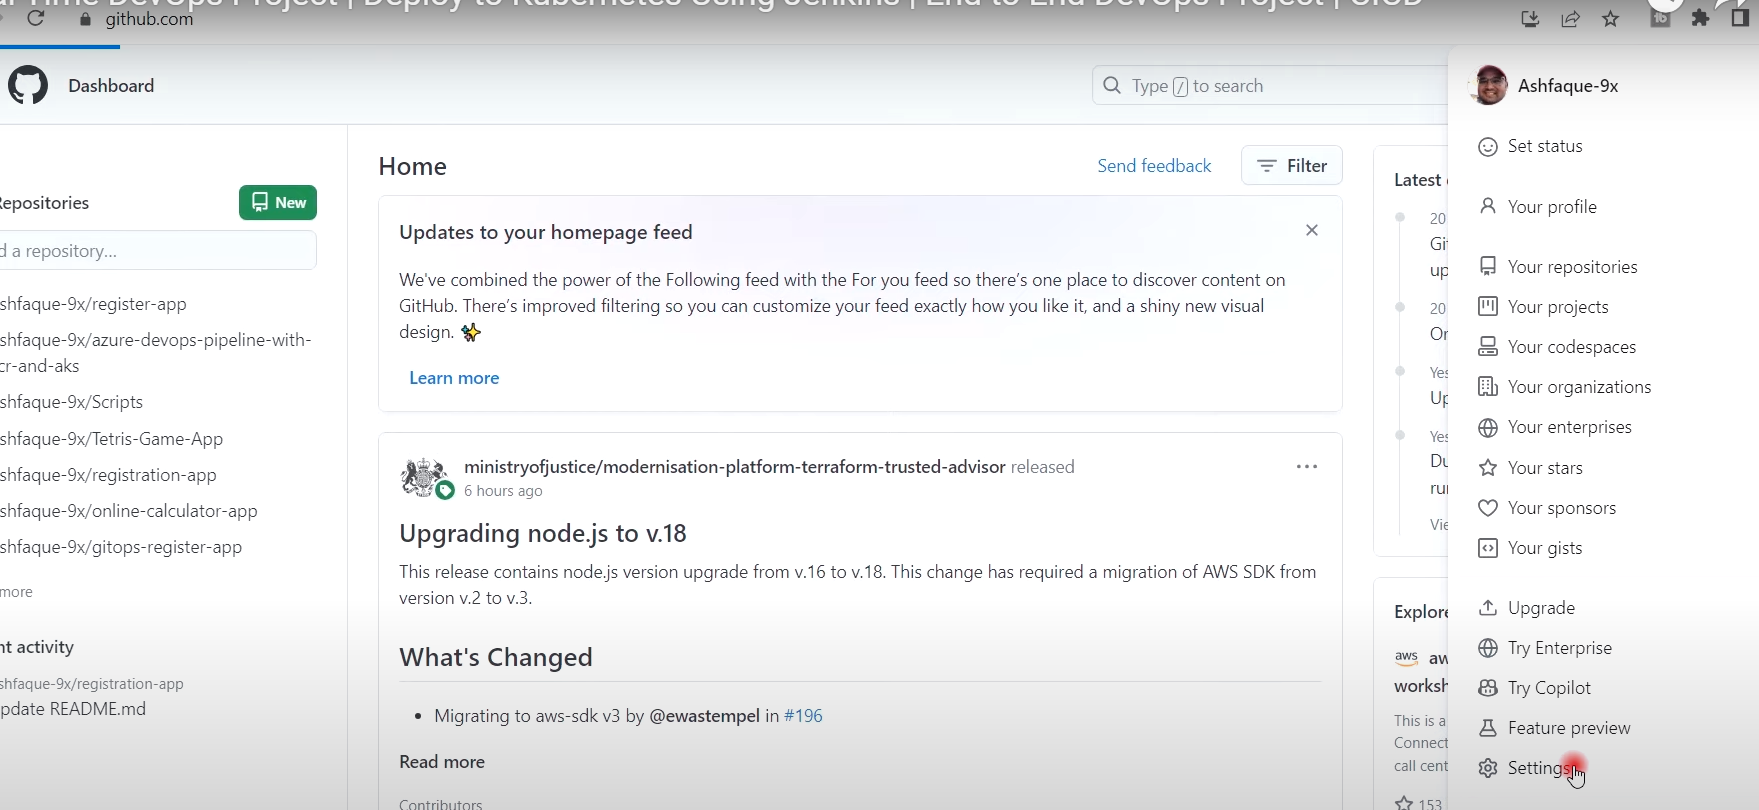Open Your codespaces menu item
Screen dimensions: 1759x810
pyautogui.click(x=1572, y=347)
